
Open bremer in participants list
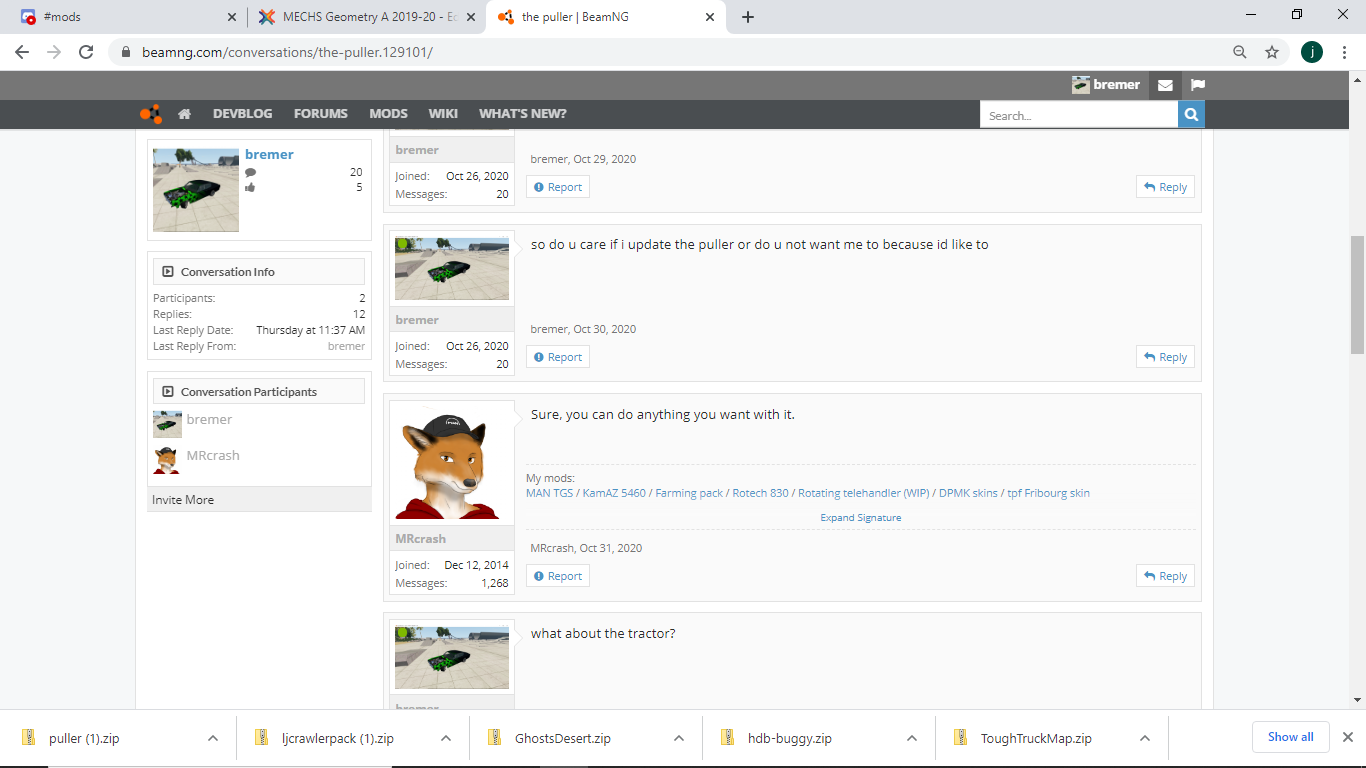tap(209, 420)
